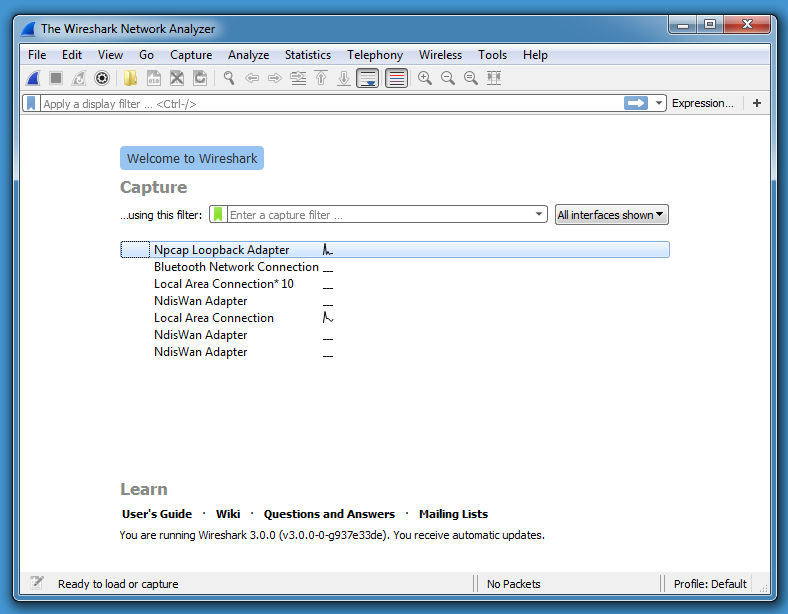Viewport: 788px width, 614px height.
Task: Click the capture filter green bookmark
Action: click(218, 215)
